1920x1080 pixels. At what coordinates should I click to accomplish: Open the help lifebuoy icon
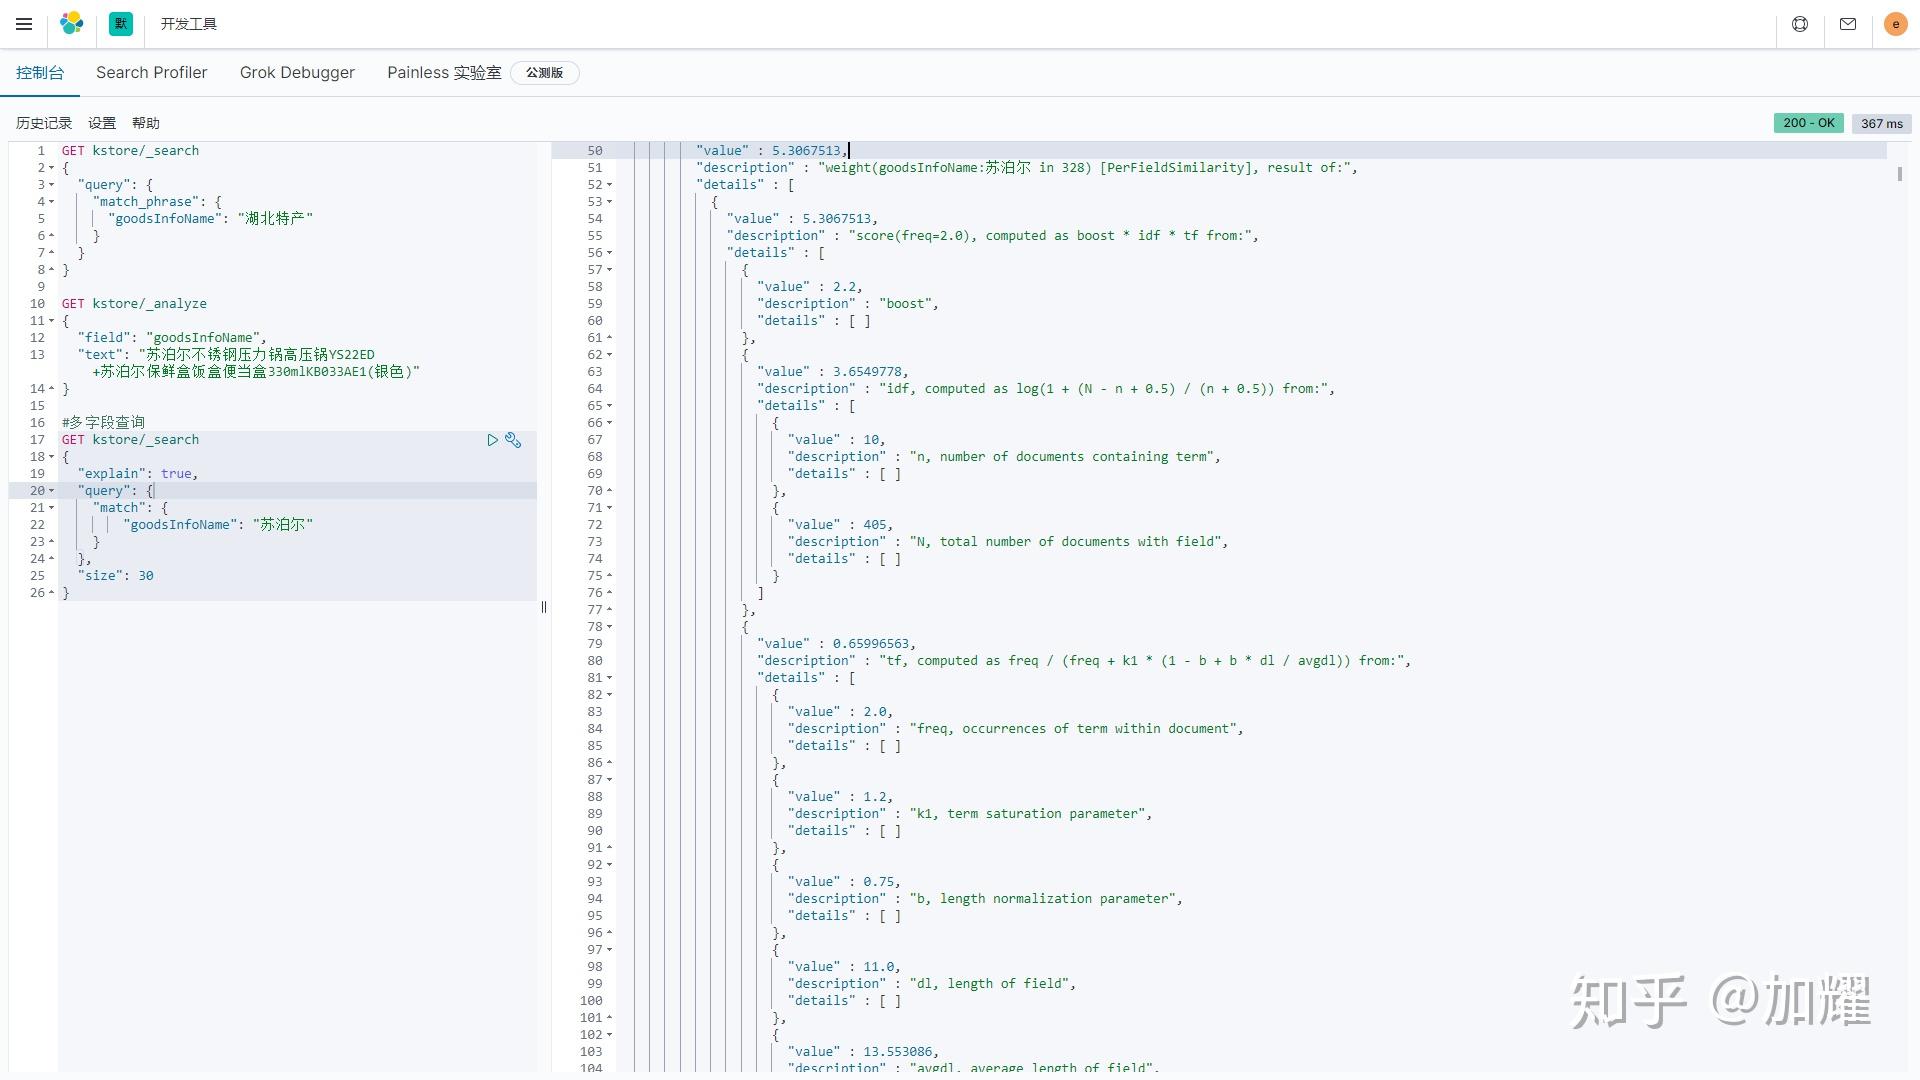[1800, 24]
